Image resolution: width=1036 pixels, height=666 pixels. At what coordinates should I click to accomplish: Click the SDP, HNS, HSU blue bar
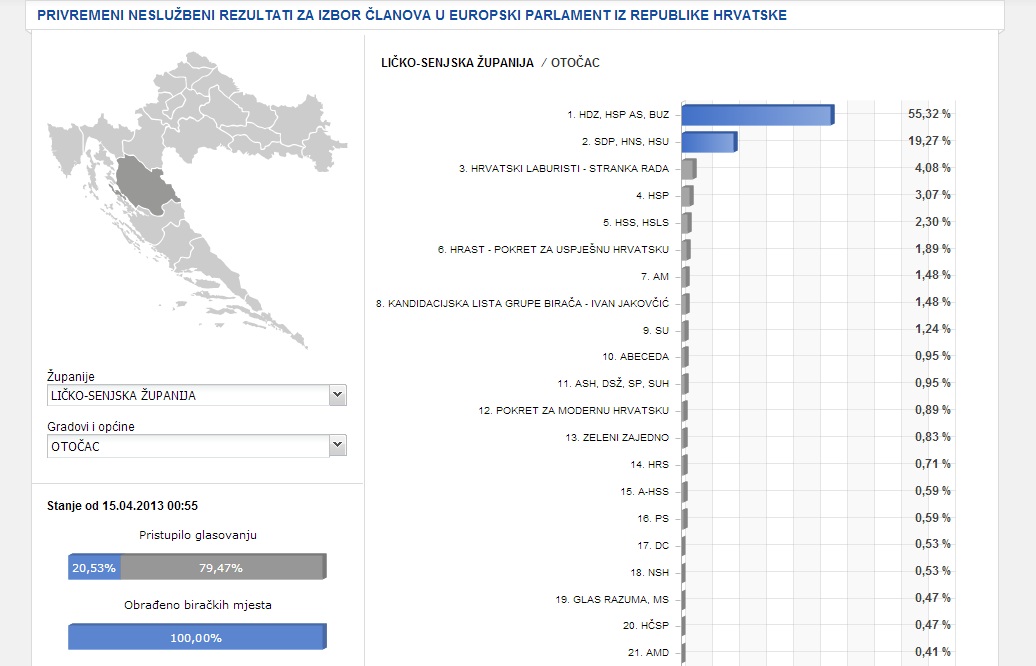709,141
